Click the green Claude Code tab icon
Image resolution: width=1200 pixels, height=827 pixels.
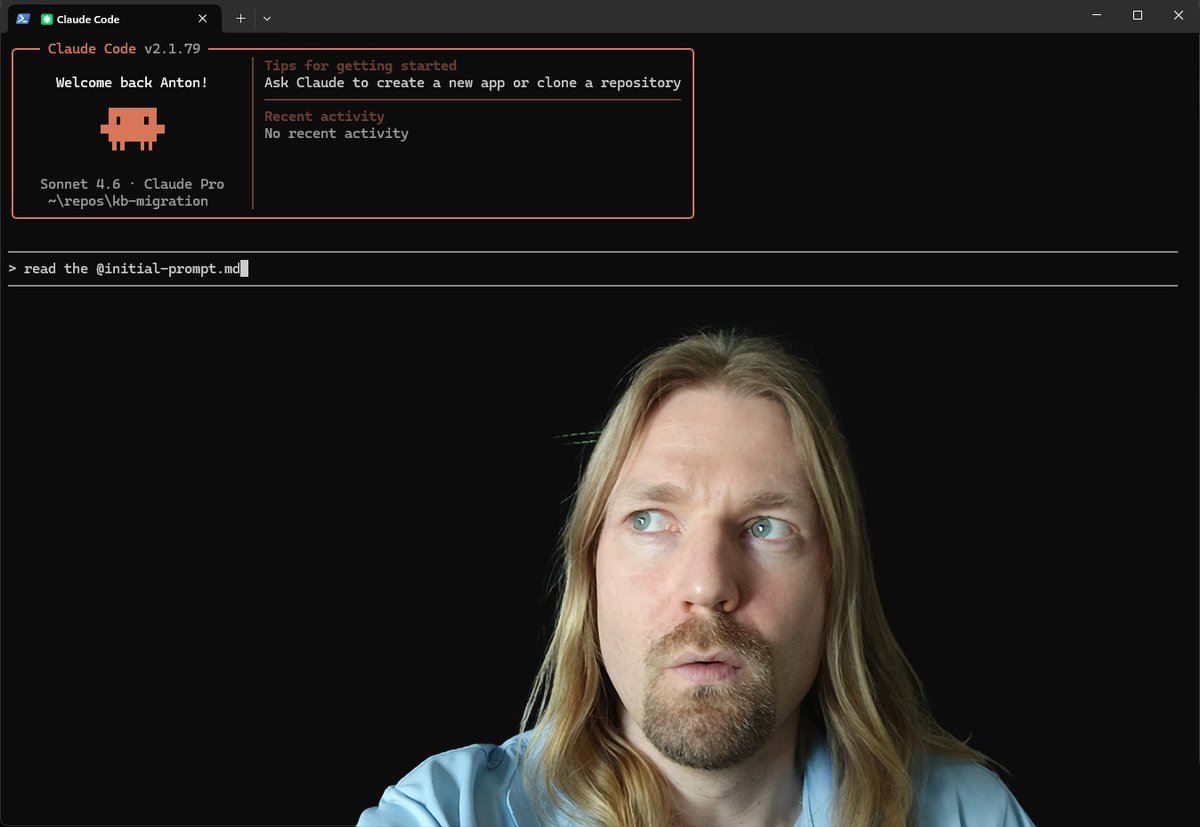coord(47,18)
